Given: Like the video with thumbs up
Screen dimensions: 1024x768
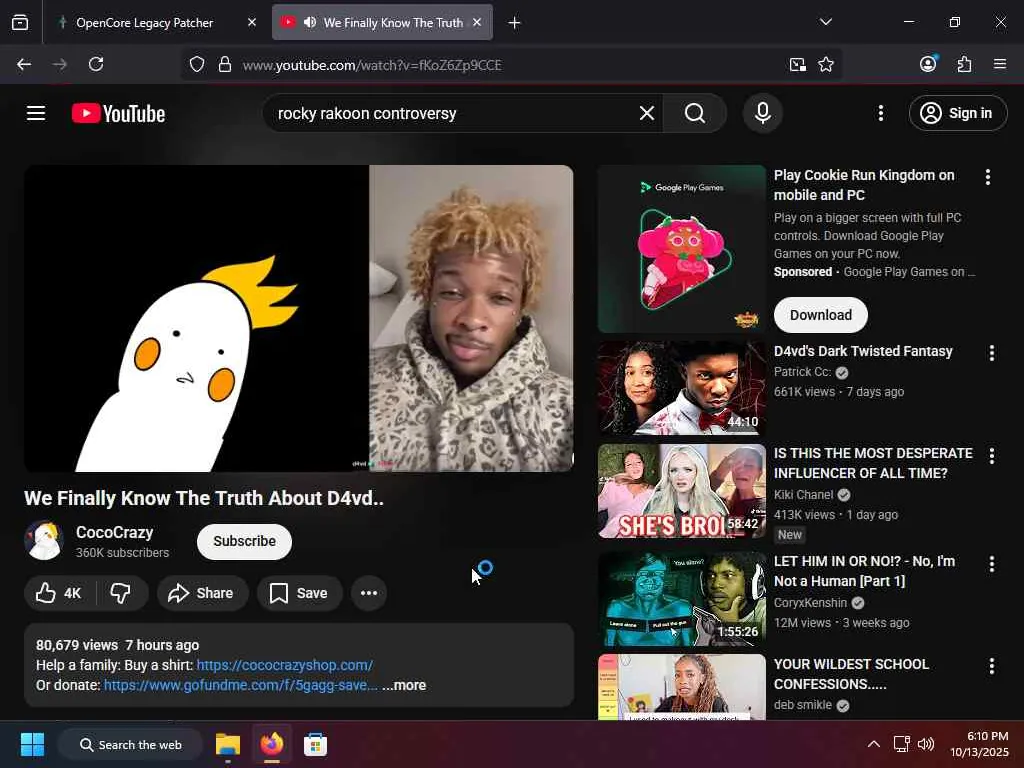Looking at the screenshot, I should tap(59, 593).
